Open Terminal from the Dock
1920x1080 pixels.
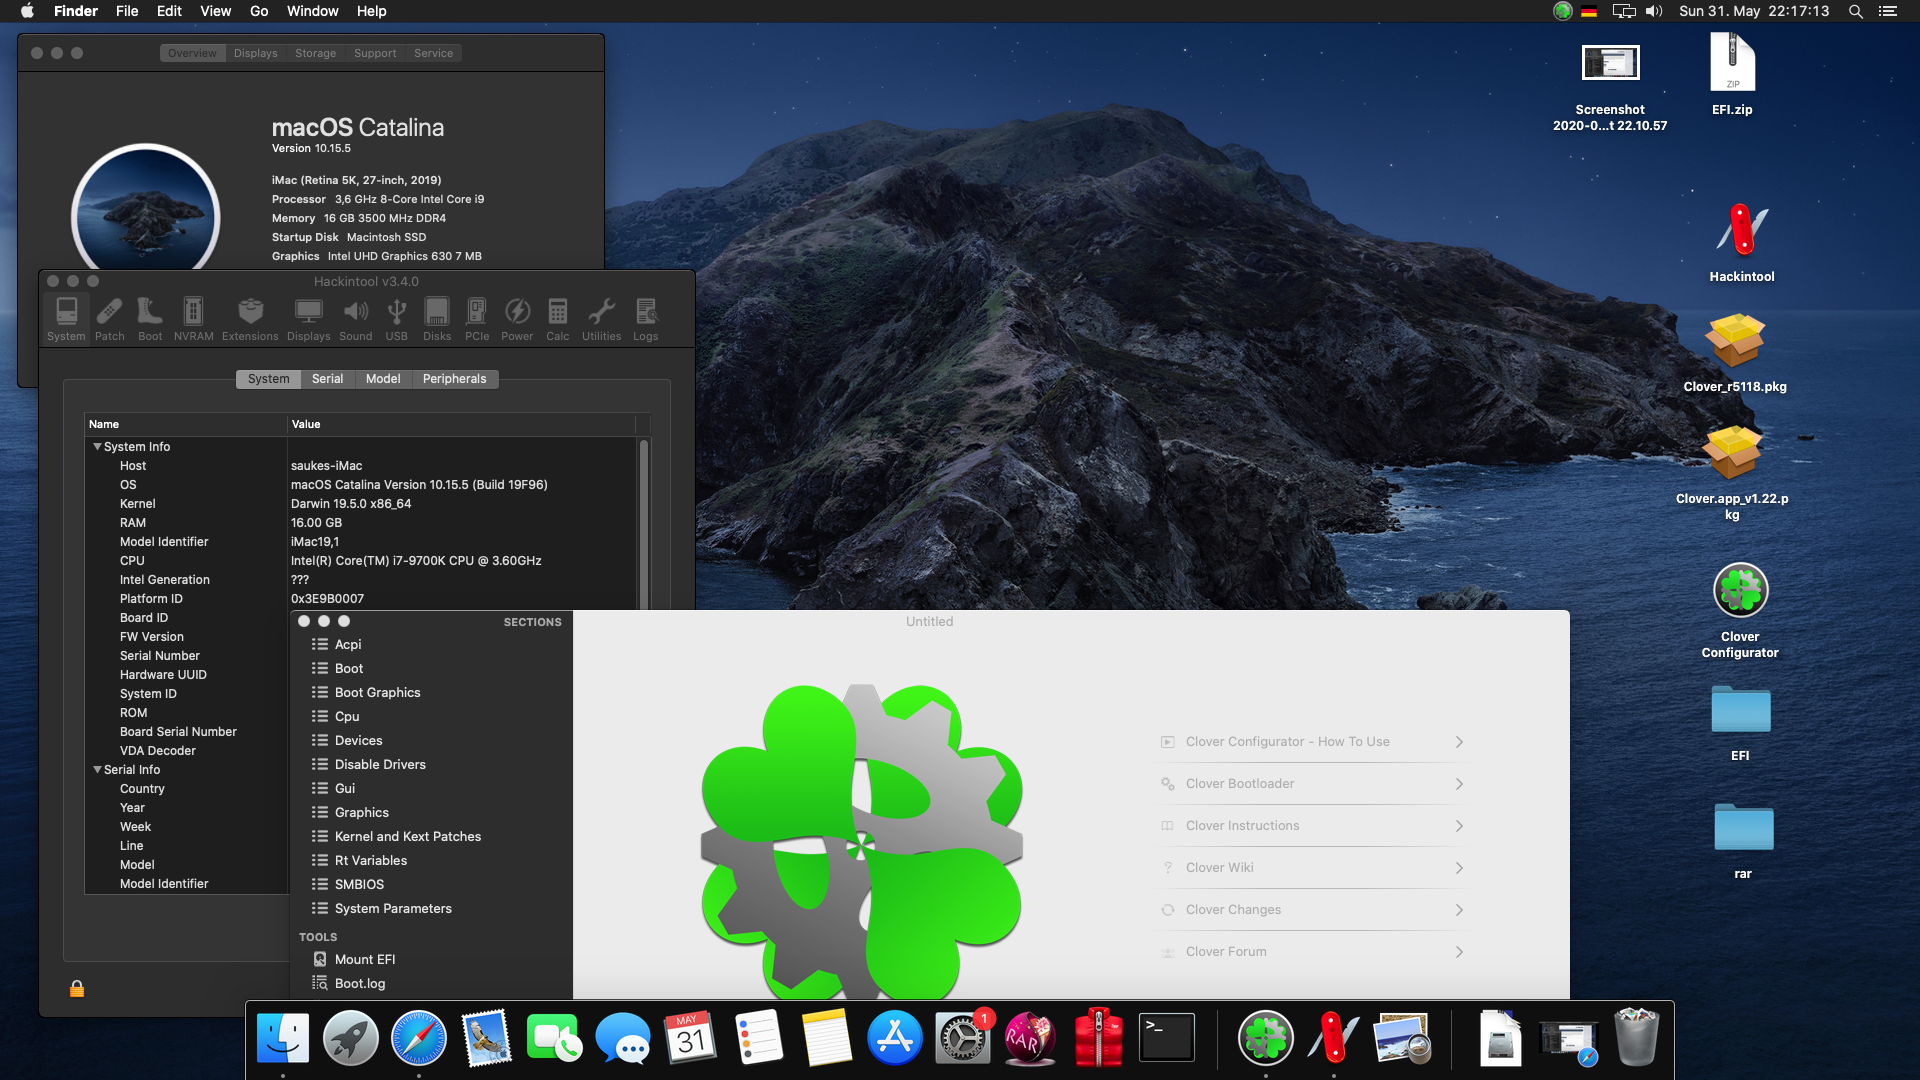1167,1038
